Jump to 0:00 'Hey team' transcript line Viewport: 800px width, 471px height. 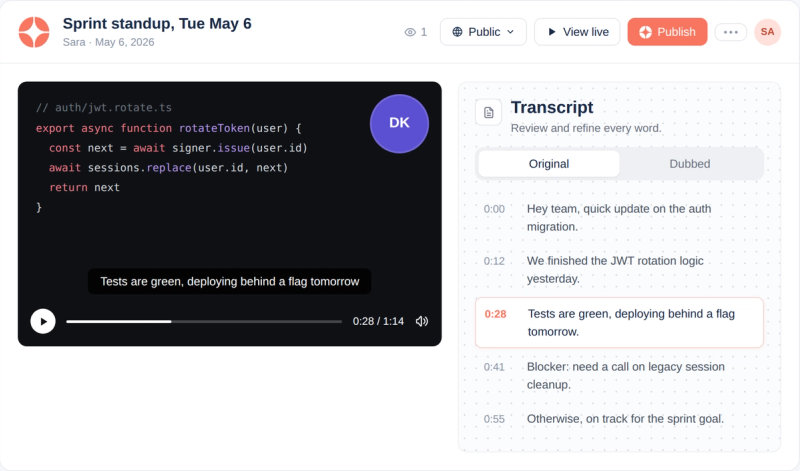point(619,218)
